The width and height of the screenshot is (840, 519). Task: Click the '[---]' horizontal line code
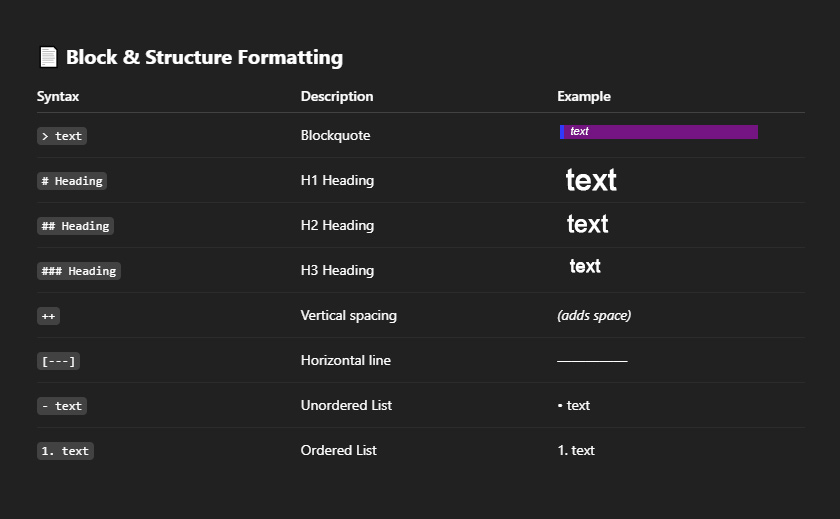pyautogui.click(x=58, y=361)
